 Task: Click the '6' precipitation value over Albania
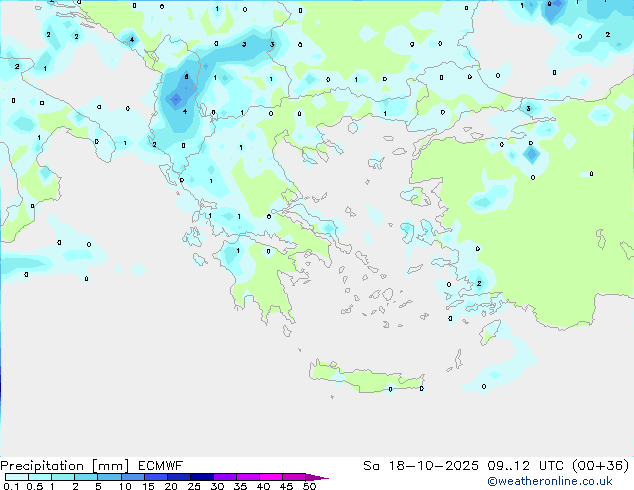[x=186, y=76]
